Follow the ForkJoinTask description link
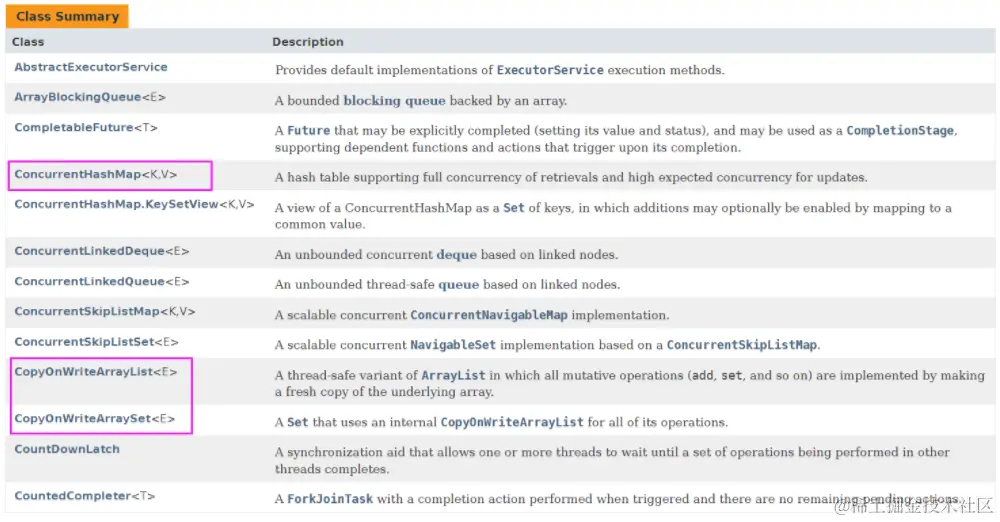This screenshot has width=1000, height=522. (330, 500)
